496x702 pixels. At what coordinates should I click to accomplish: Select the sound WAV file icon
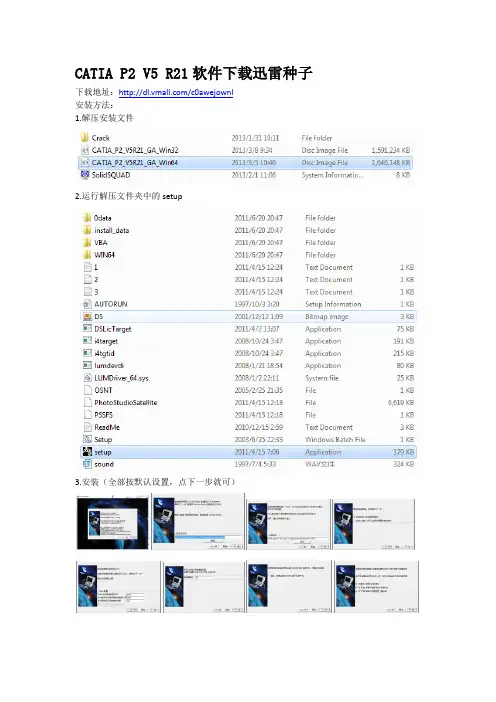[x=87, y=464]
